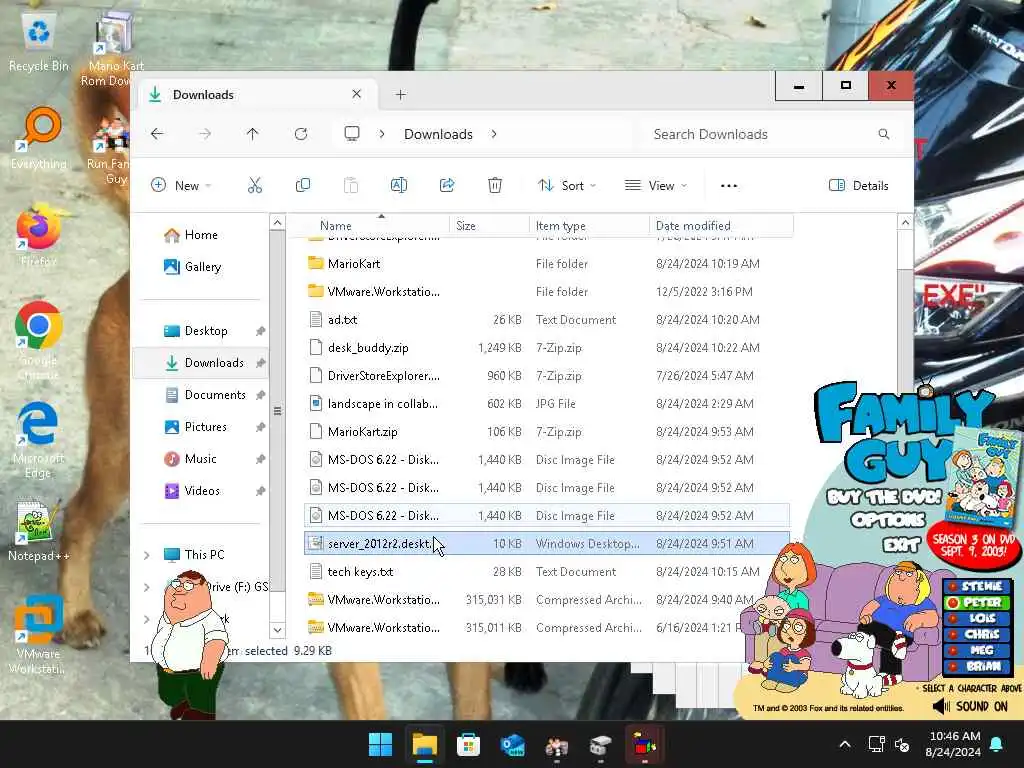Click OPTIONS in Family Guy widget
This screenshot has width=1024, height=768.
coord(888,520)
